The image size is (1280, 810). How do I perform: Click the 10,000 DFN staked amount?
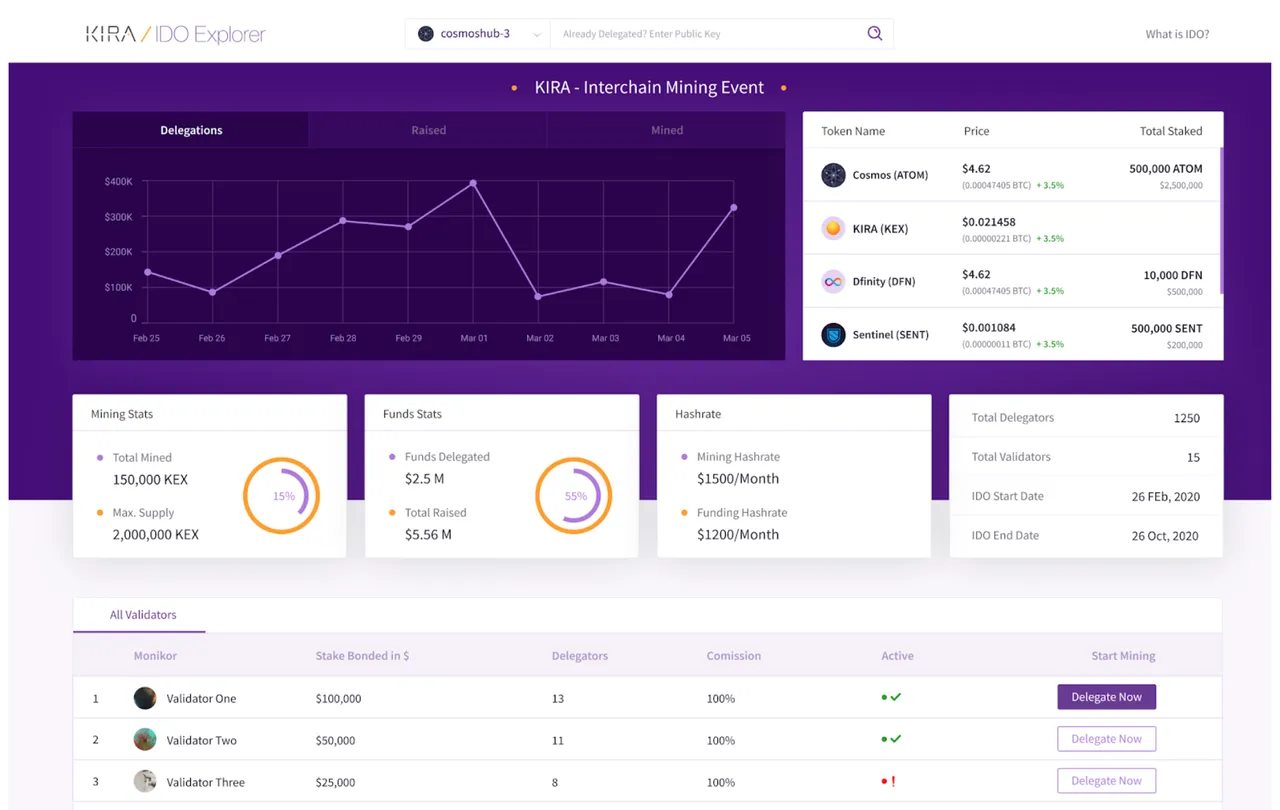pos(1173,275)
